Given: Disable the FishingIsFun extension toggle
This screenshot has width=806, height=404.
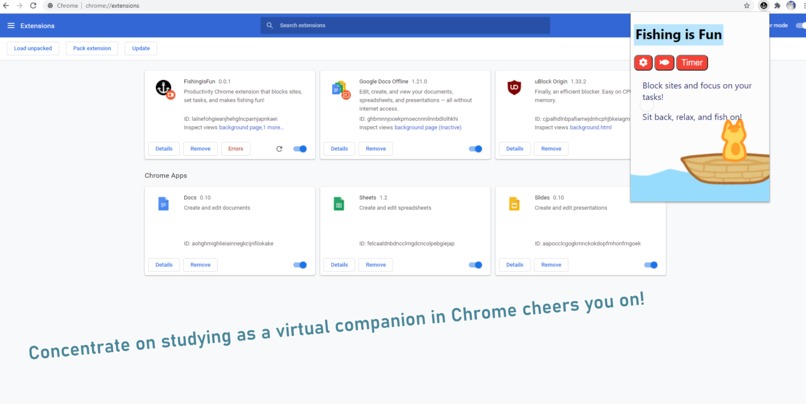Looking at the screenshot, I should 300,149.
